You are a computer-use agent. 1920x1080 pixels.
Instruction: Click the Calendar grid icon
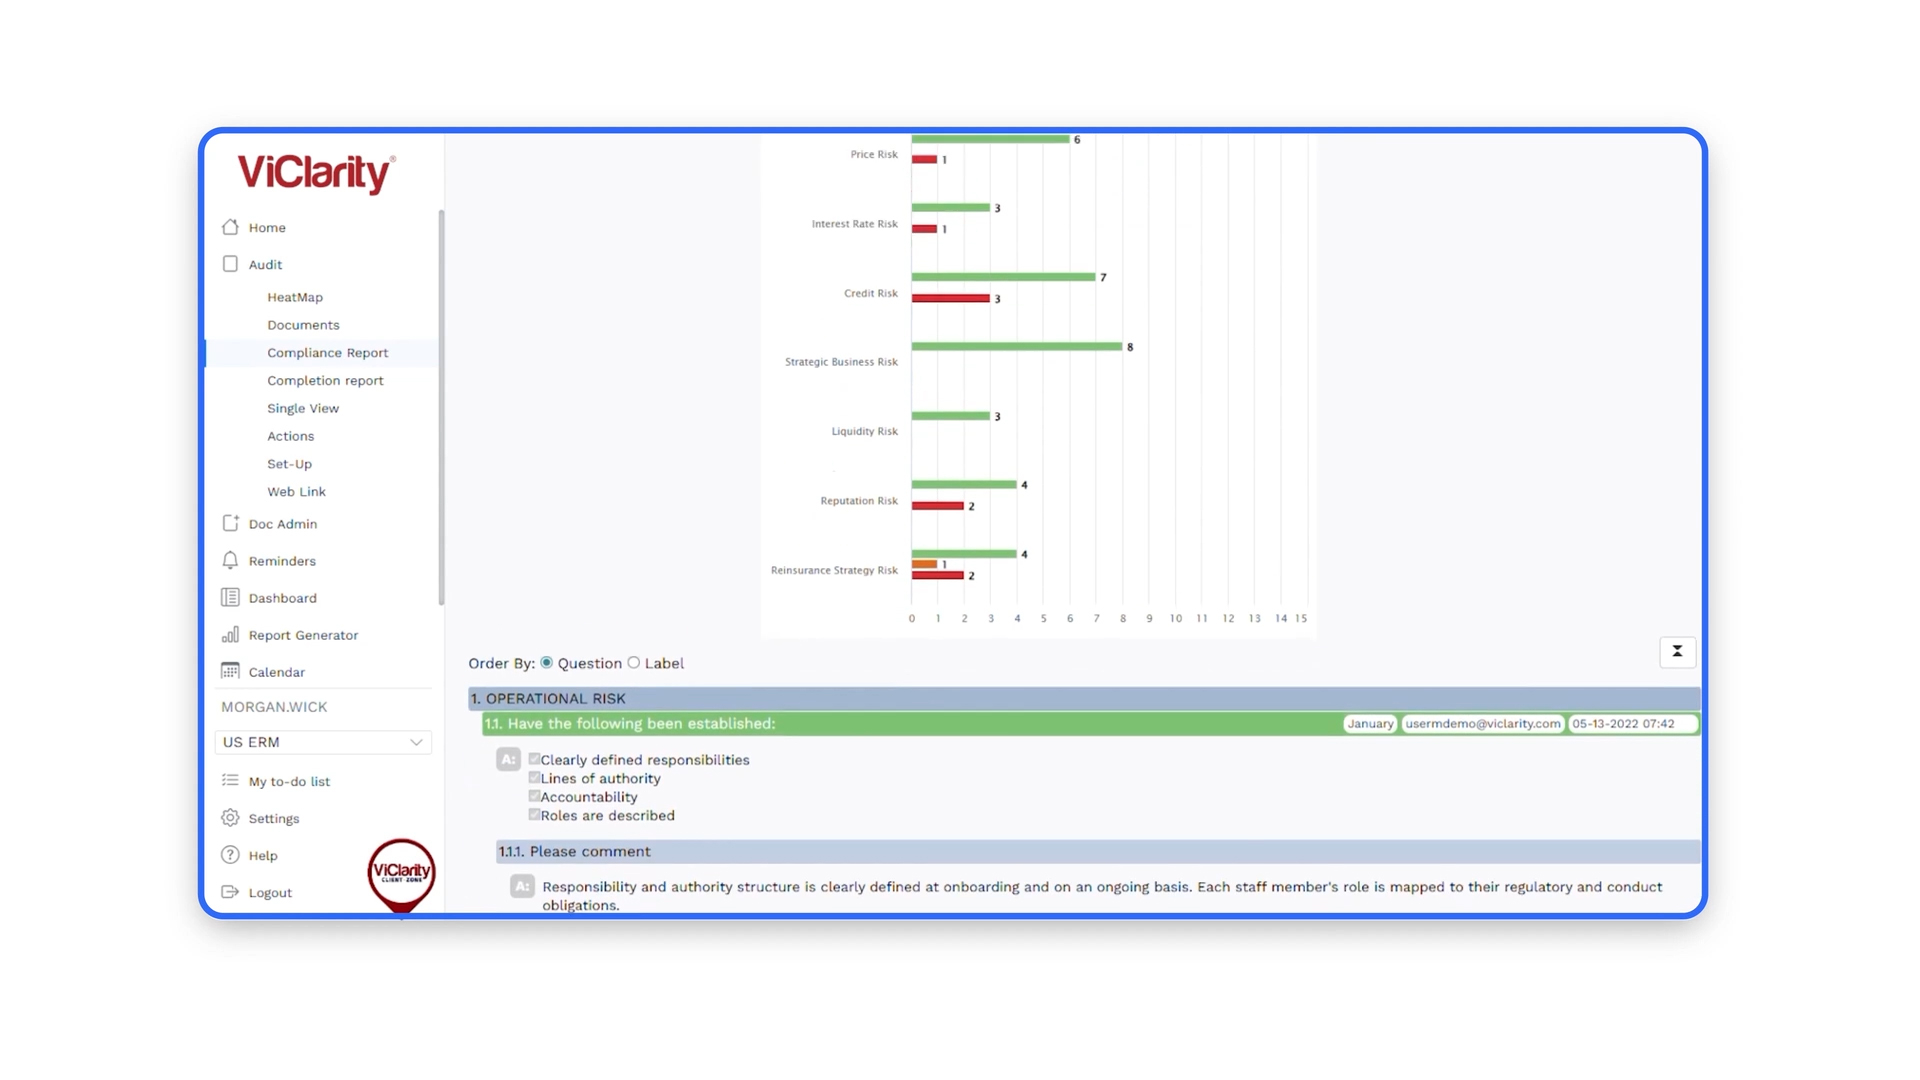point(230,671)
